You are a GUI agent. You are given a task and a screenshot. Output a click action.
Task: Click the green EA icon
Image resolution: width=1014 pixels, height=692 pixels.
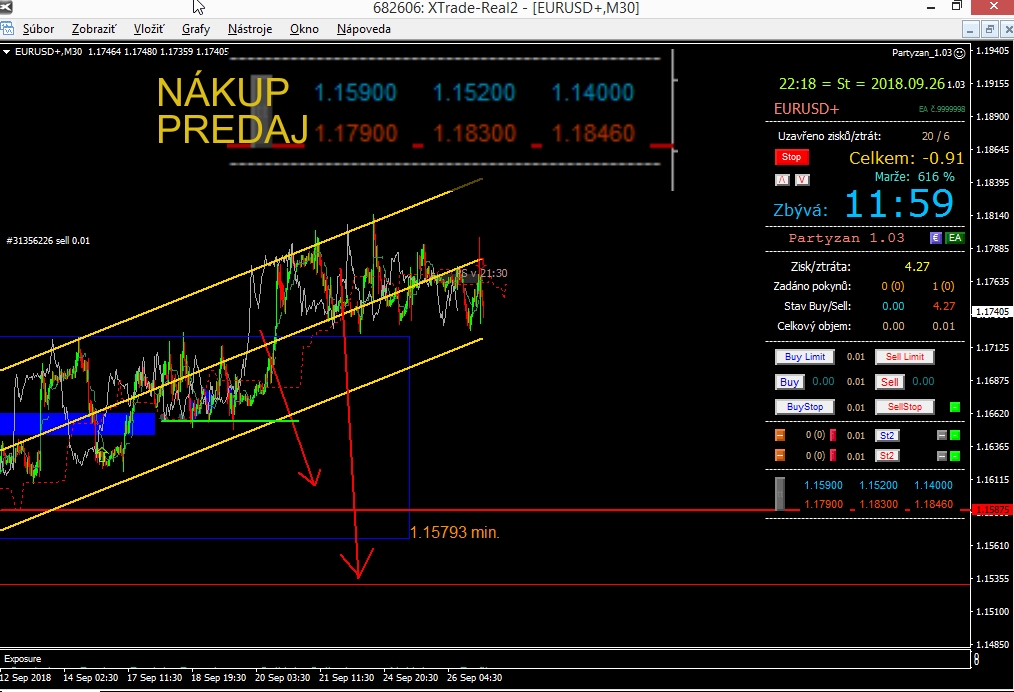tap(955, 237)
